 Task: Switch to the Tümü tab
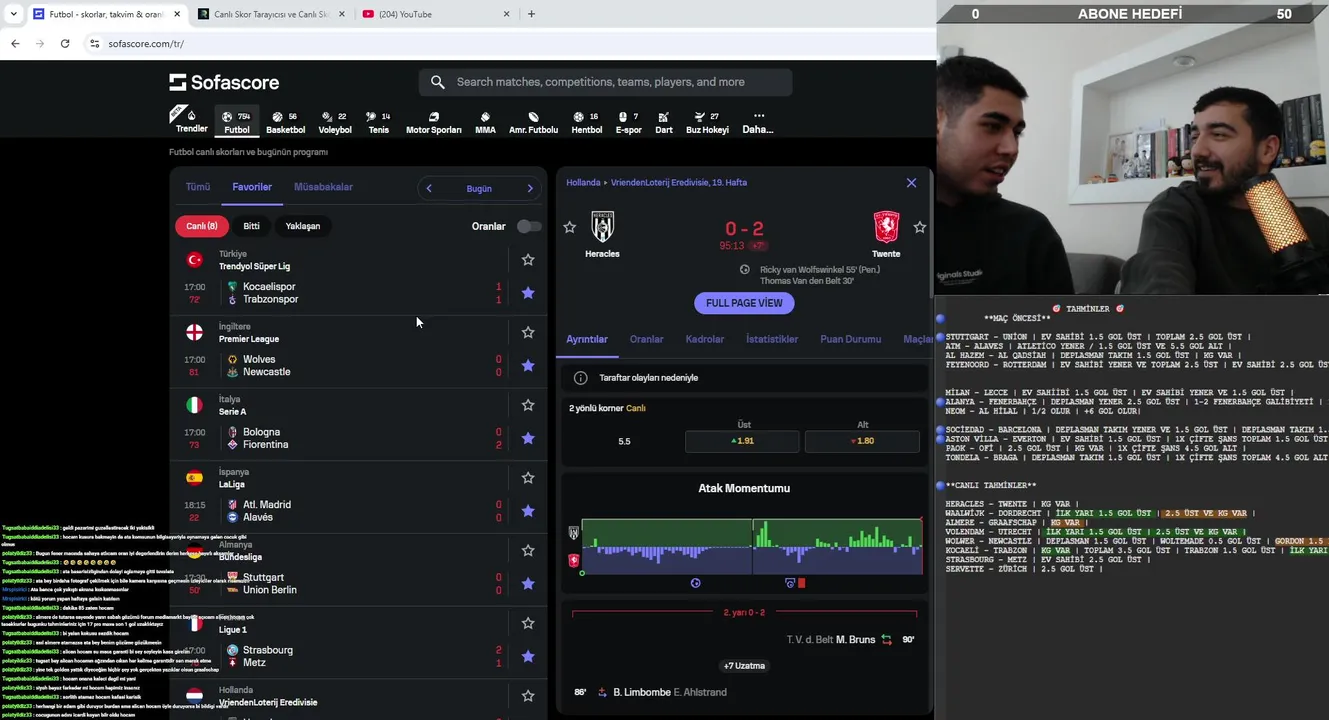[x=198, y=187]
